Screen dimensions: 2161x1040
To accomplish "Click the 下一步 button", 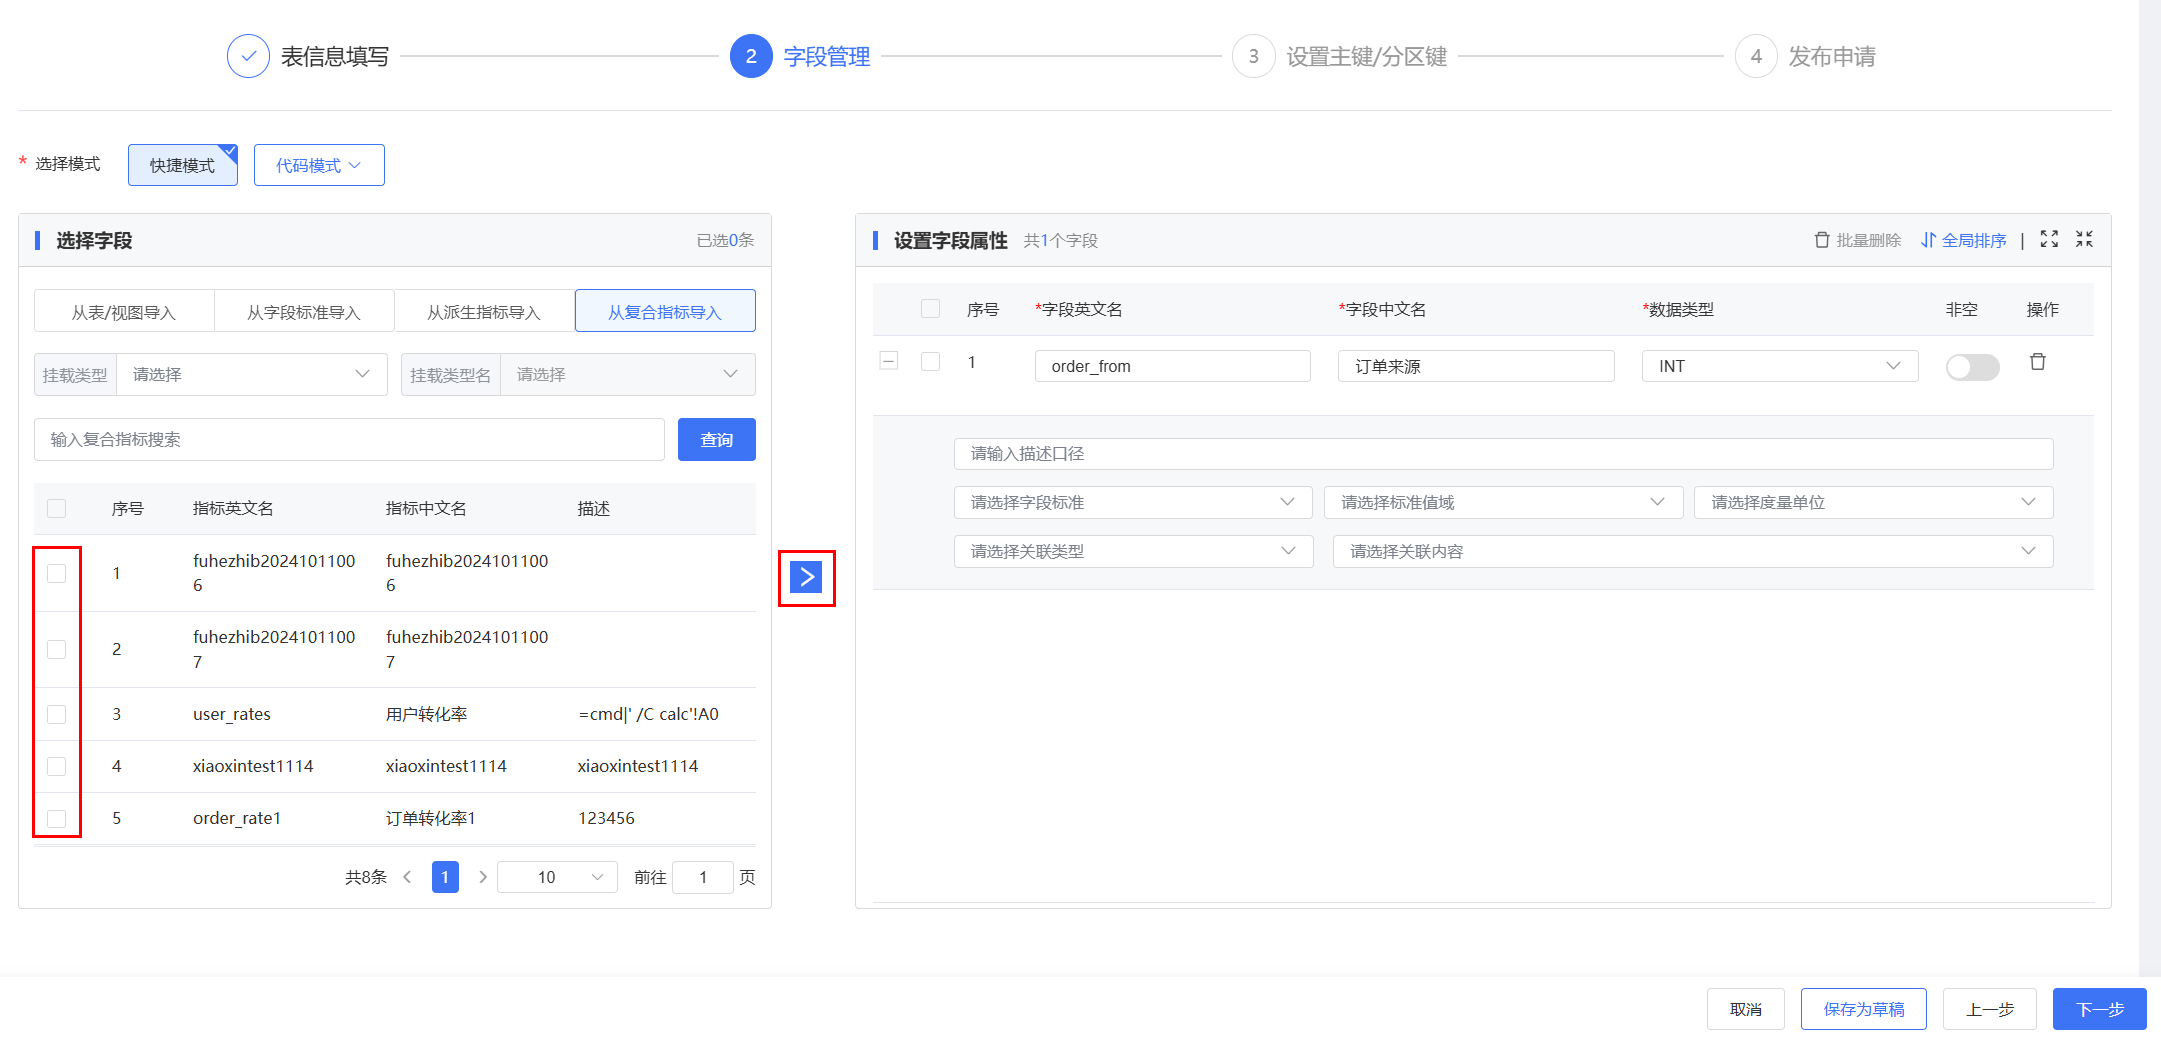I will coord(2099,1009).
